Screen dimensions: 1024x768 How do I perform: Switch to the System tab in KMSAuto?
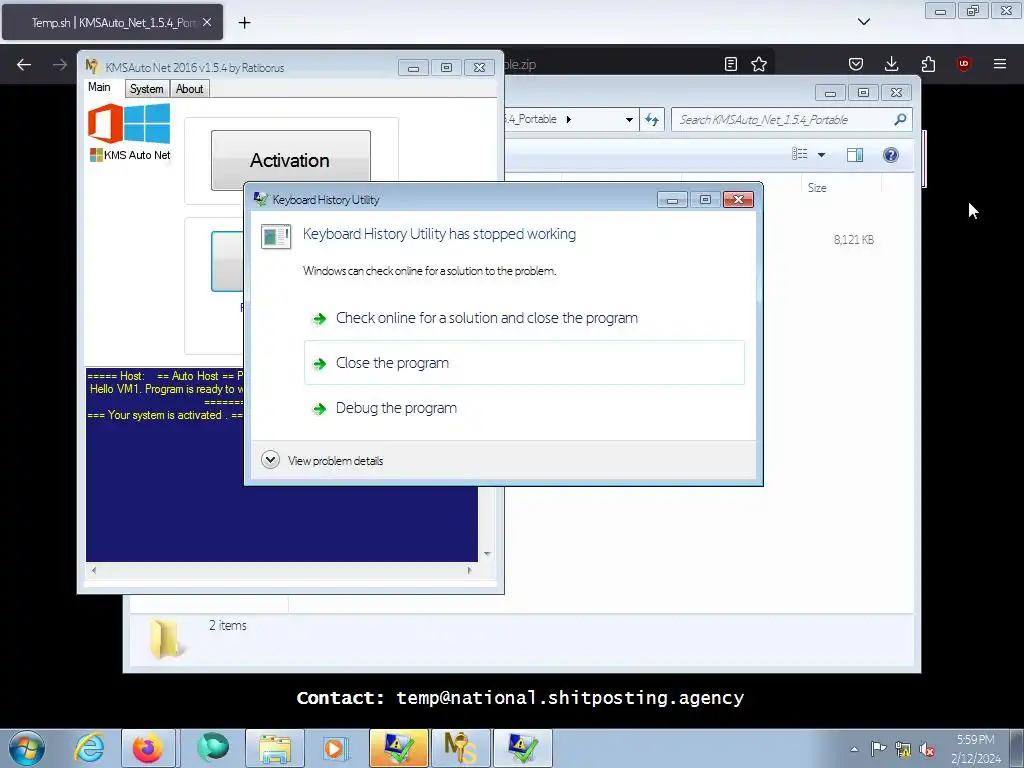coord(146,89)
